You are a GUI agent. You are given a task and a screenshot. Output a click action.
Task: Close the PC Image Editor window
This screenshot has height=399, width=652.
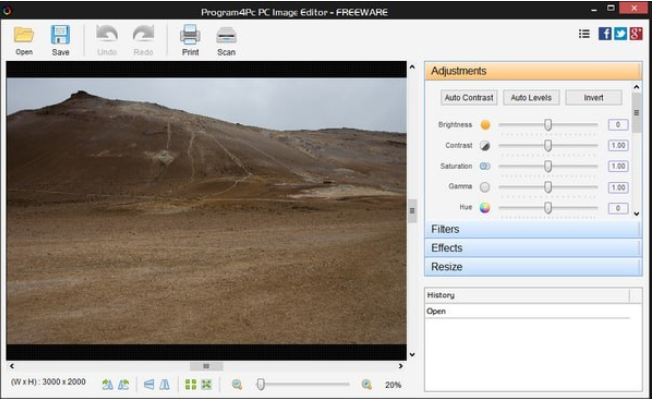(x=634, y=8)
